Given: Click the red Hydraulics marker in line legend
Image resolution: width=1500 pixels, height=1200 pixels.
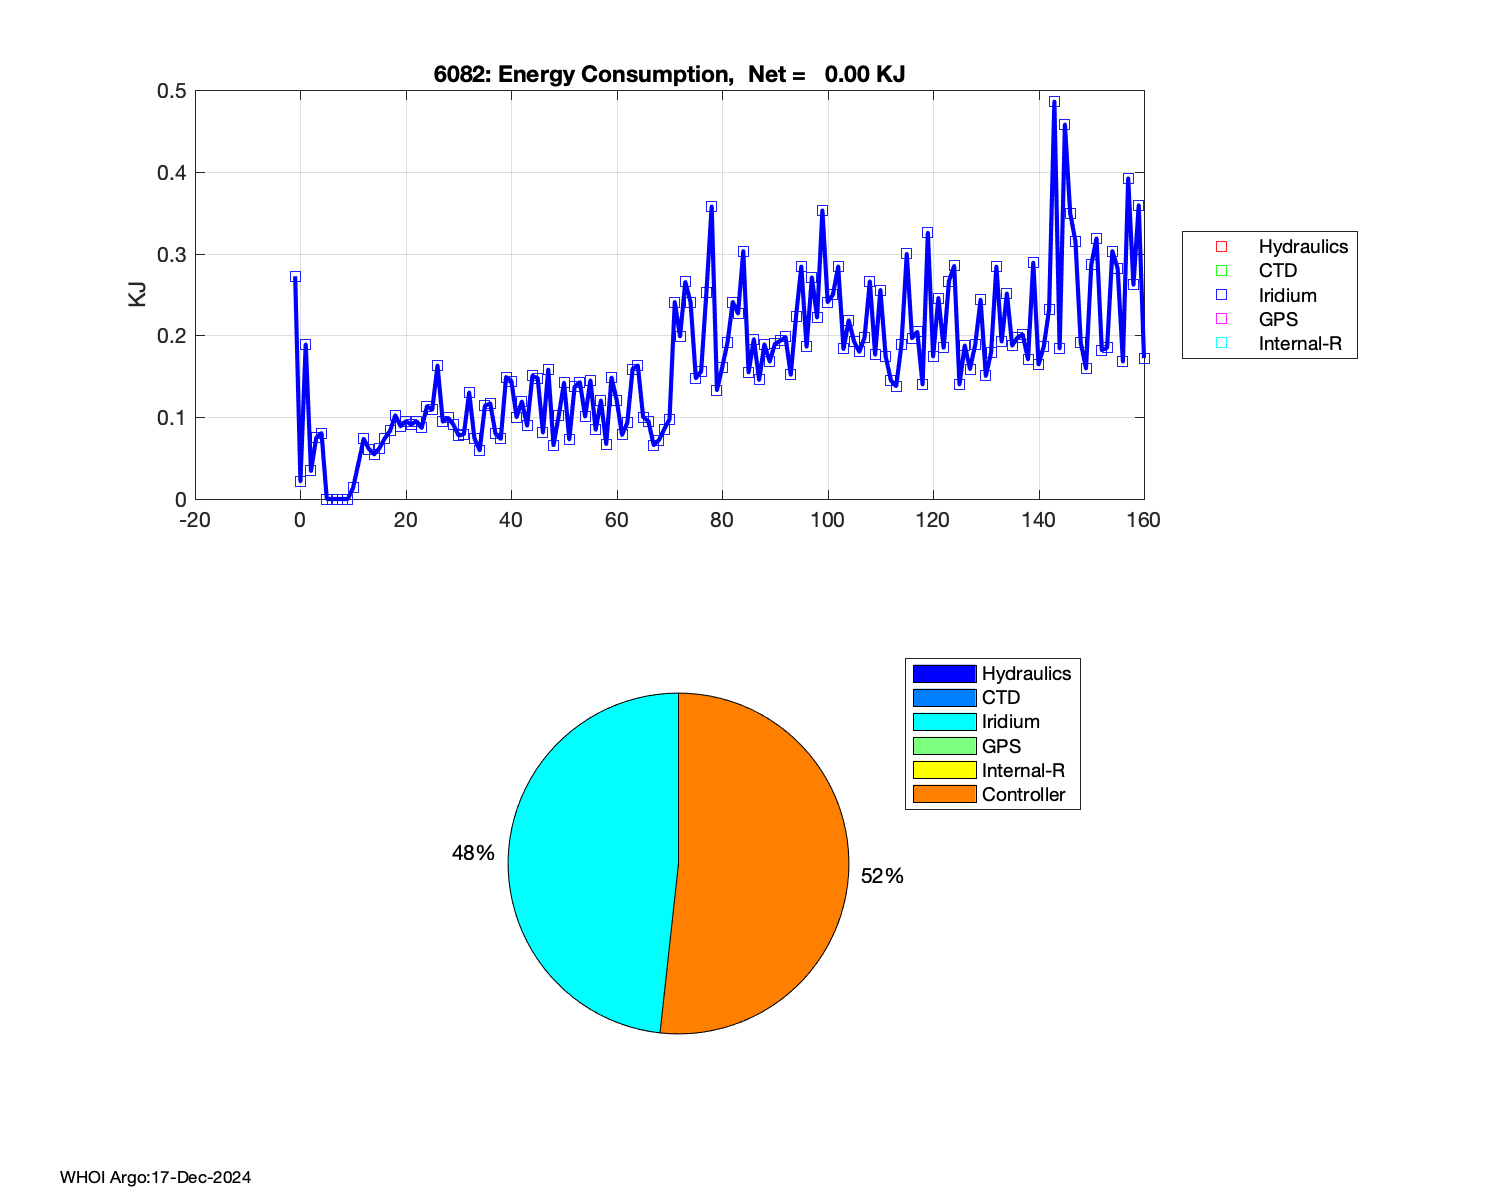Looking at the screenshot, I should [x=1220, y=247].
